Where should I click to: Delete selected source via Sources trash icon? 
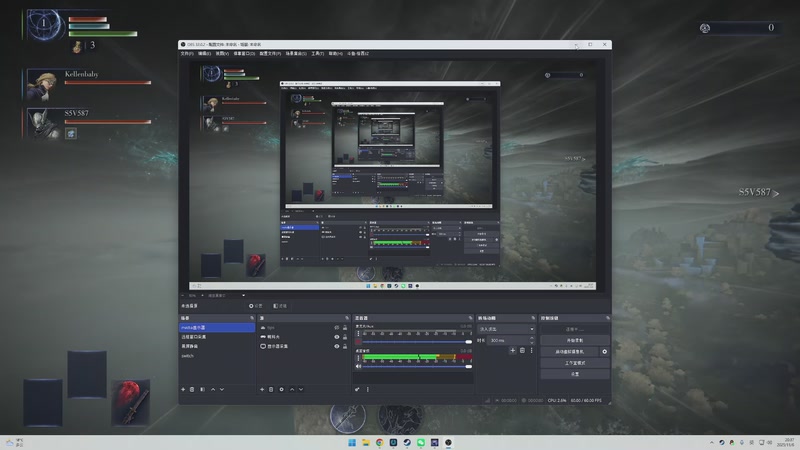click(271, 389)
